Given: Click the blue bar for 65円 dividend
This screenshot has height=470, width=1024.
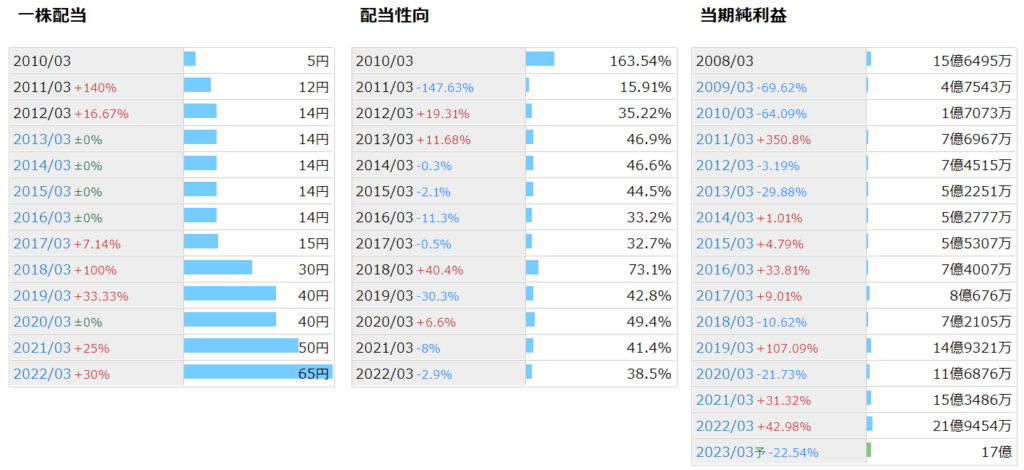Looking at the screenshot, I should click(x=258, y=372).
